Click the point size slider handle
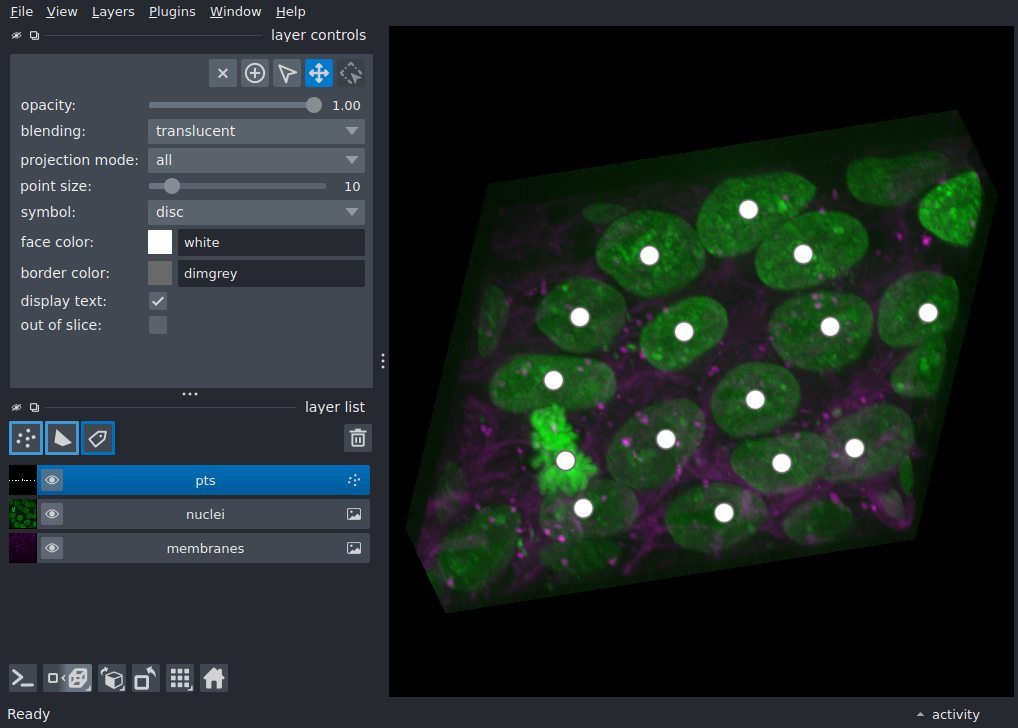Screen dimensions: 1018x728 pyautogui.click(x=171, y=186)
